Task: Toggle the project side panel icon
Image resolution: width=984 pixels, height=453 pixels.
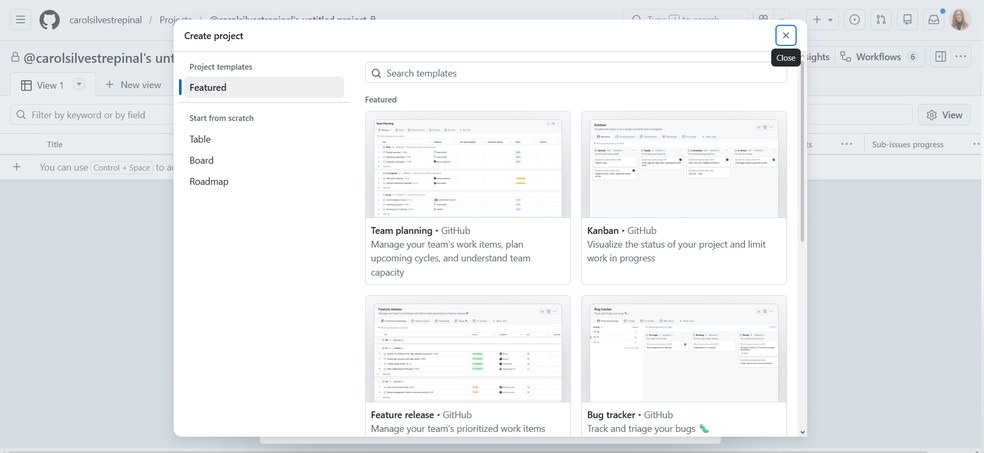Action: [x=940, y=56]
